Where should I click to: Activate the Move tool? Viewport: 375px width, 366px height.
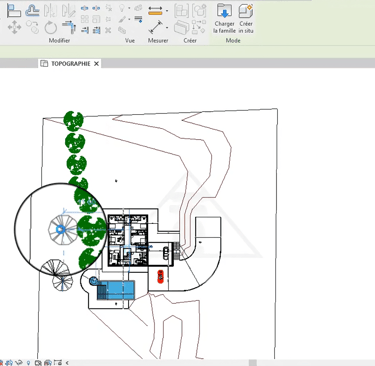click(x=14, y=27)
